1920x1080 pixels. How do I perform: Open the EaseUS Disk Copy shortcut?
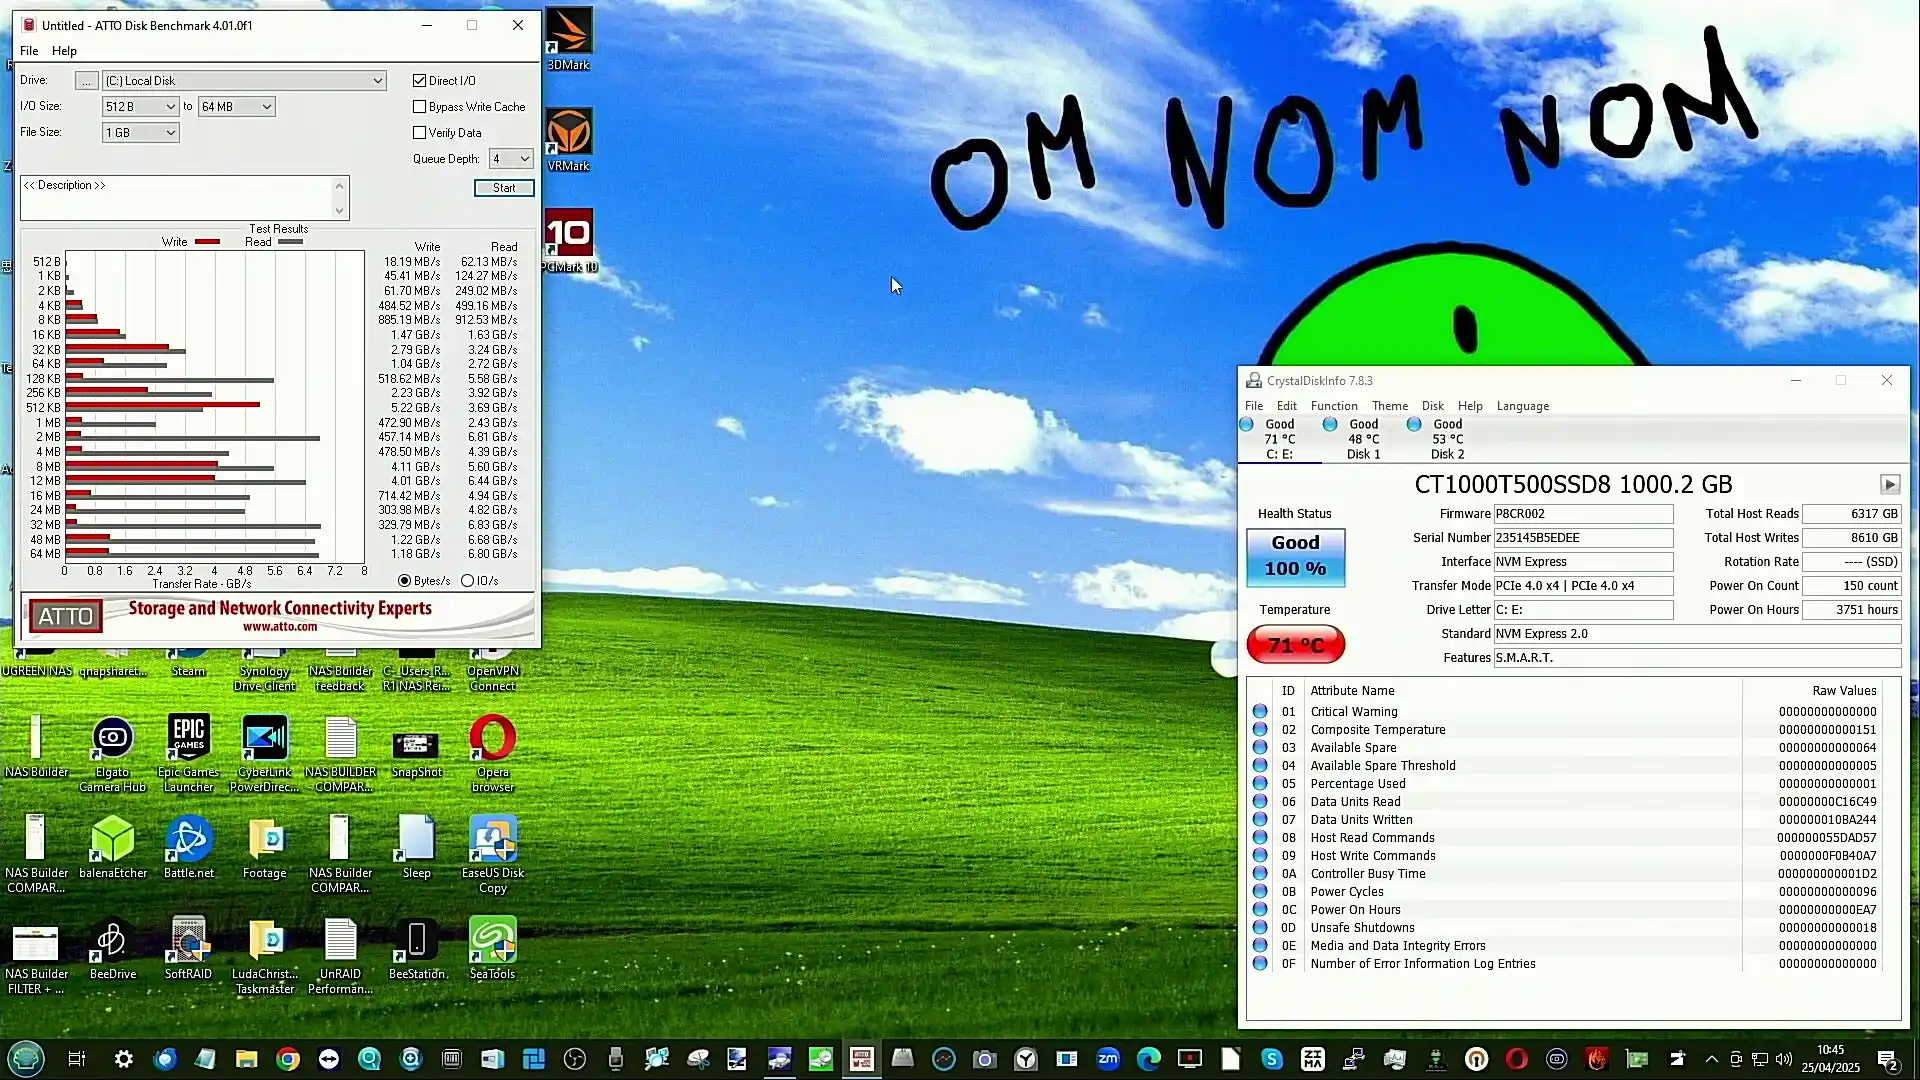click(492, 855)
